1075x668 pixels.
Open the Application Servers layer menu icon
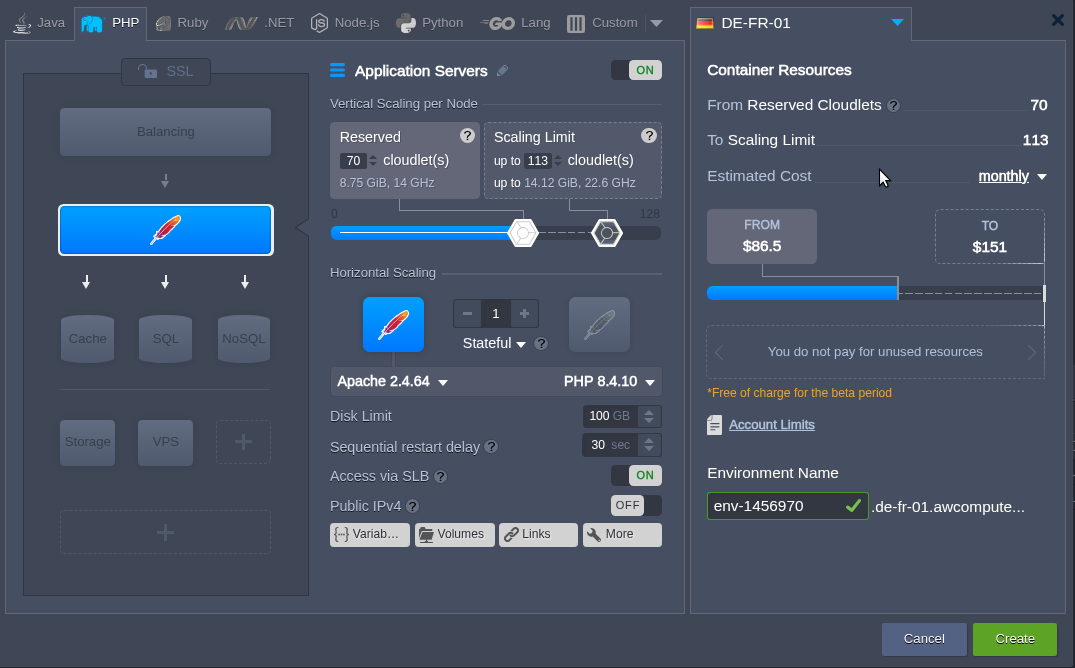click(x=337, y=71)
